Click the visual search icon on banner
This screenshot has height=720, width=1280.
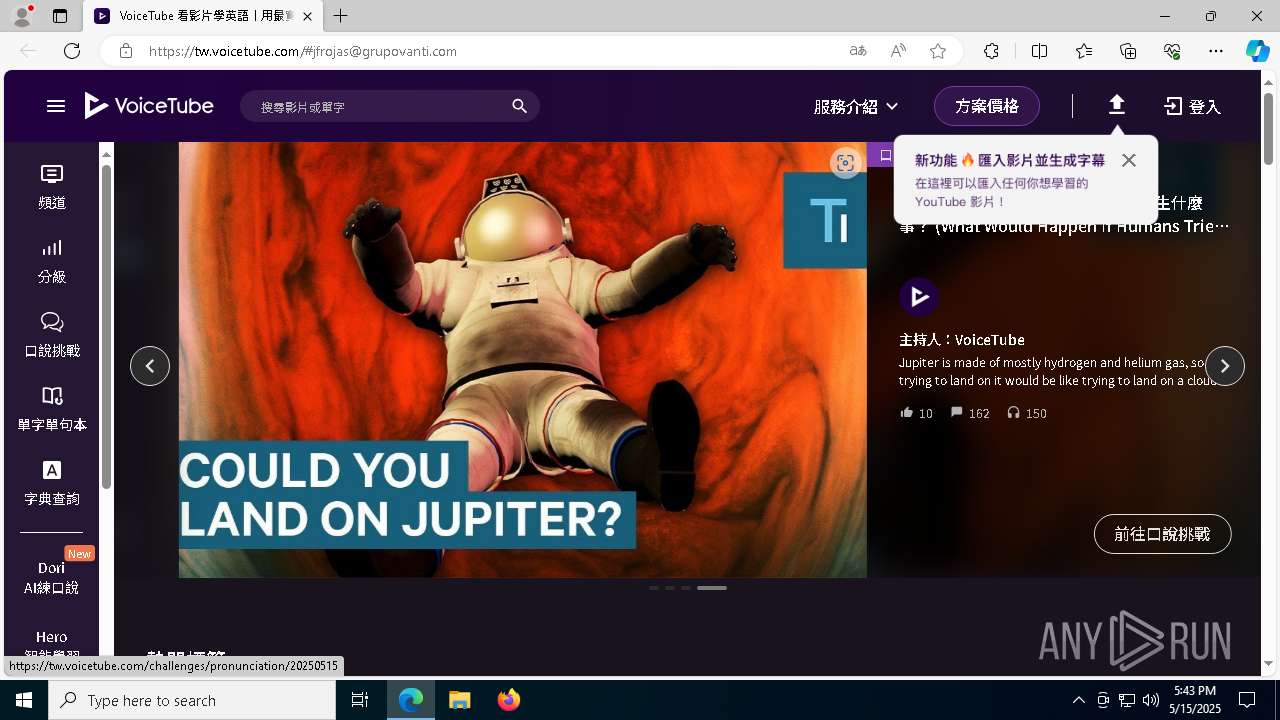845,163
